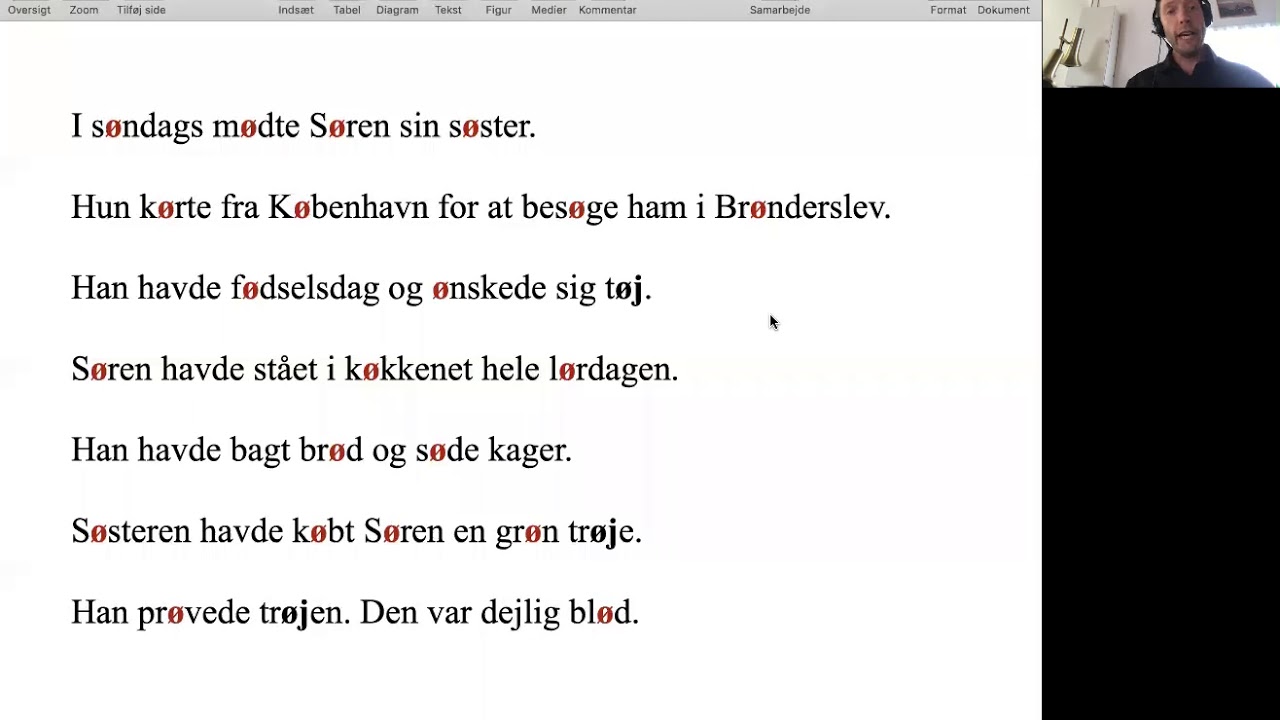The image size is (1280, 720).
Task: Click the word "kørte"
Action: coord(175,208)
